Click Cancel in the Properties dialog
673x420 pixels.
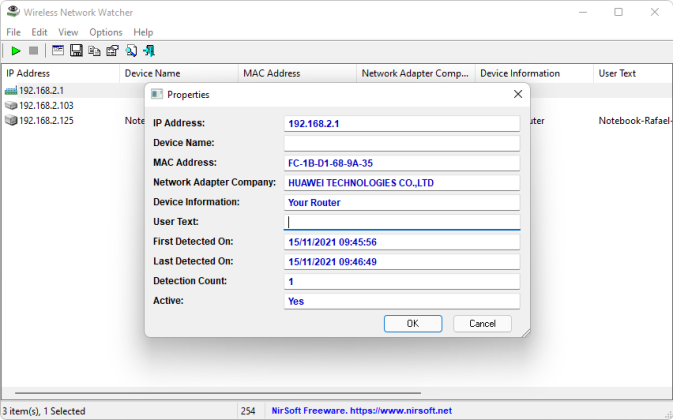point(482,323)
